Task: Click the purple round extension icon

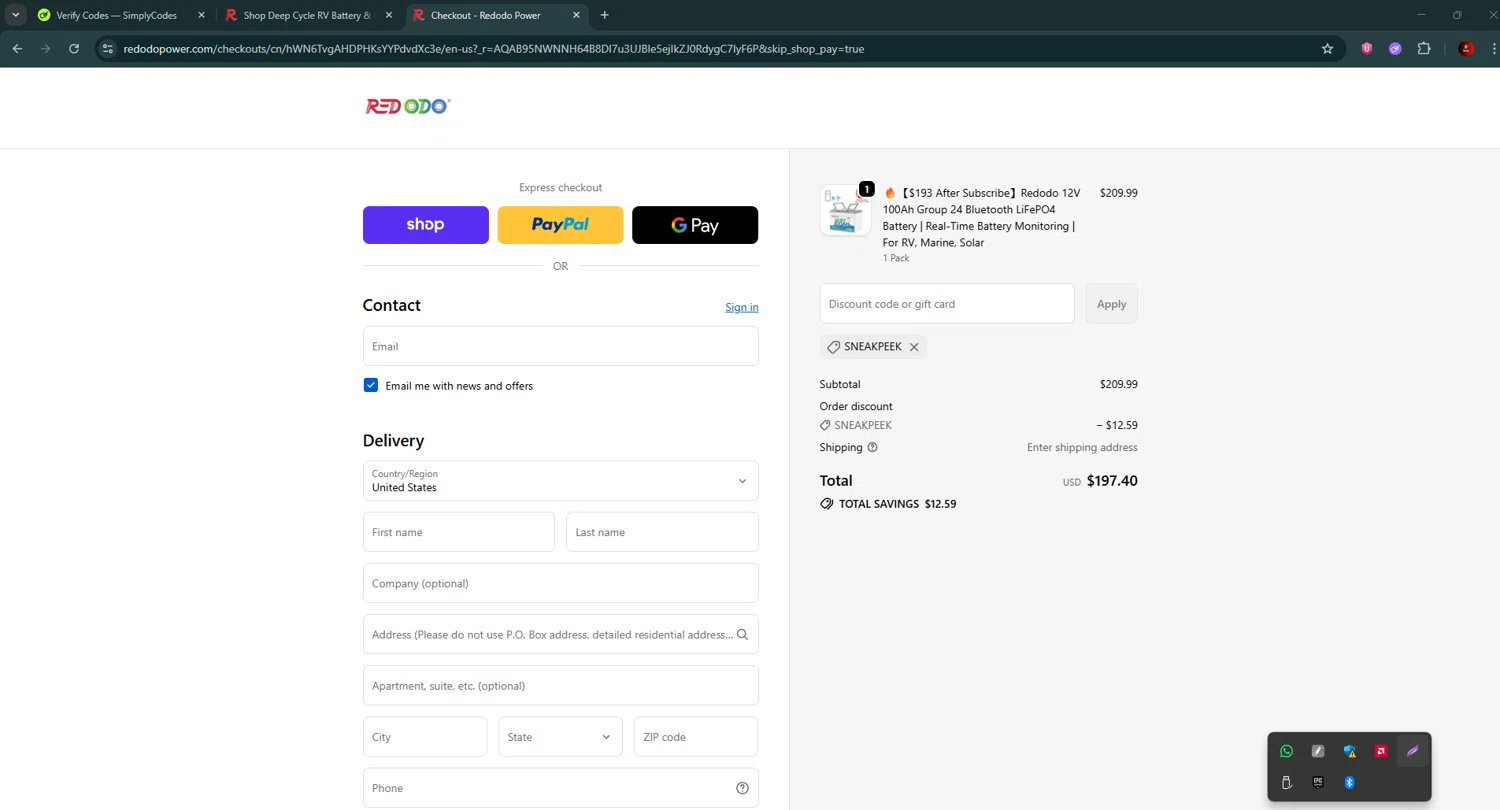Action: [1395, 48]
